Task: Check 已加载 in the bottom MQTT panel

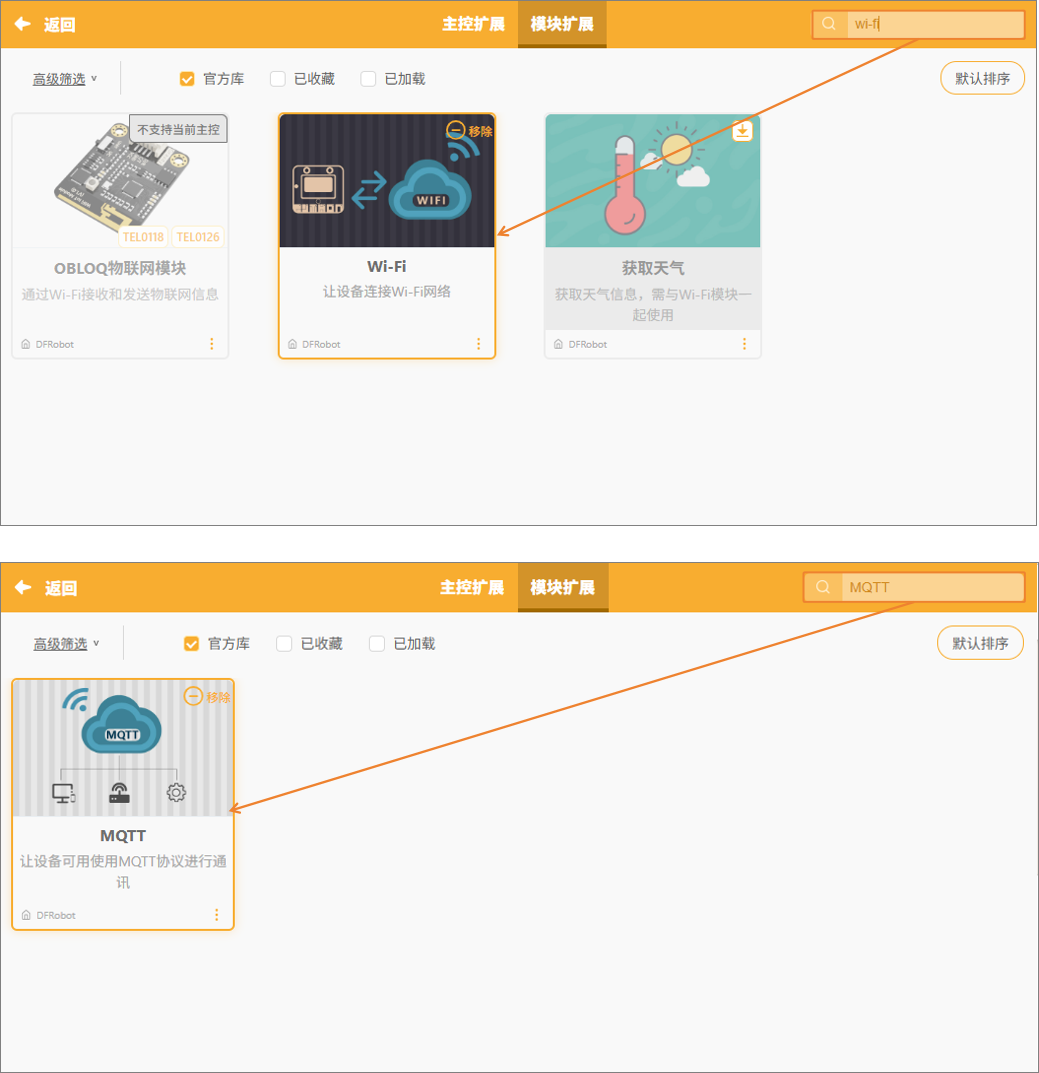Action: [x=377, y=644]
